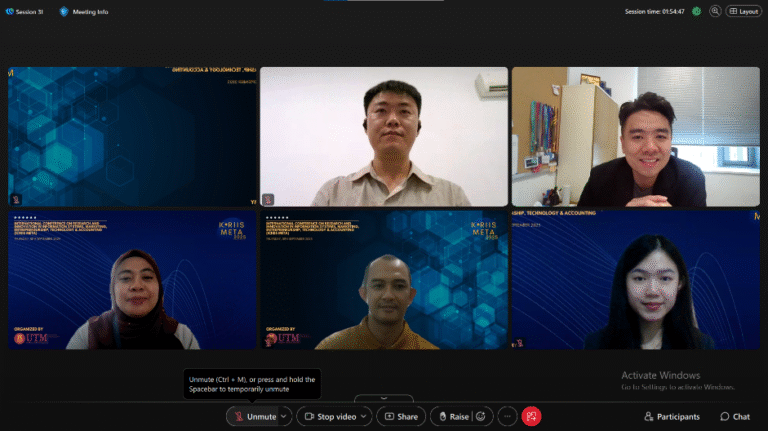
Task: Leave the meeting with red button
Action: pyautogui.click(x=531, y=416)
